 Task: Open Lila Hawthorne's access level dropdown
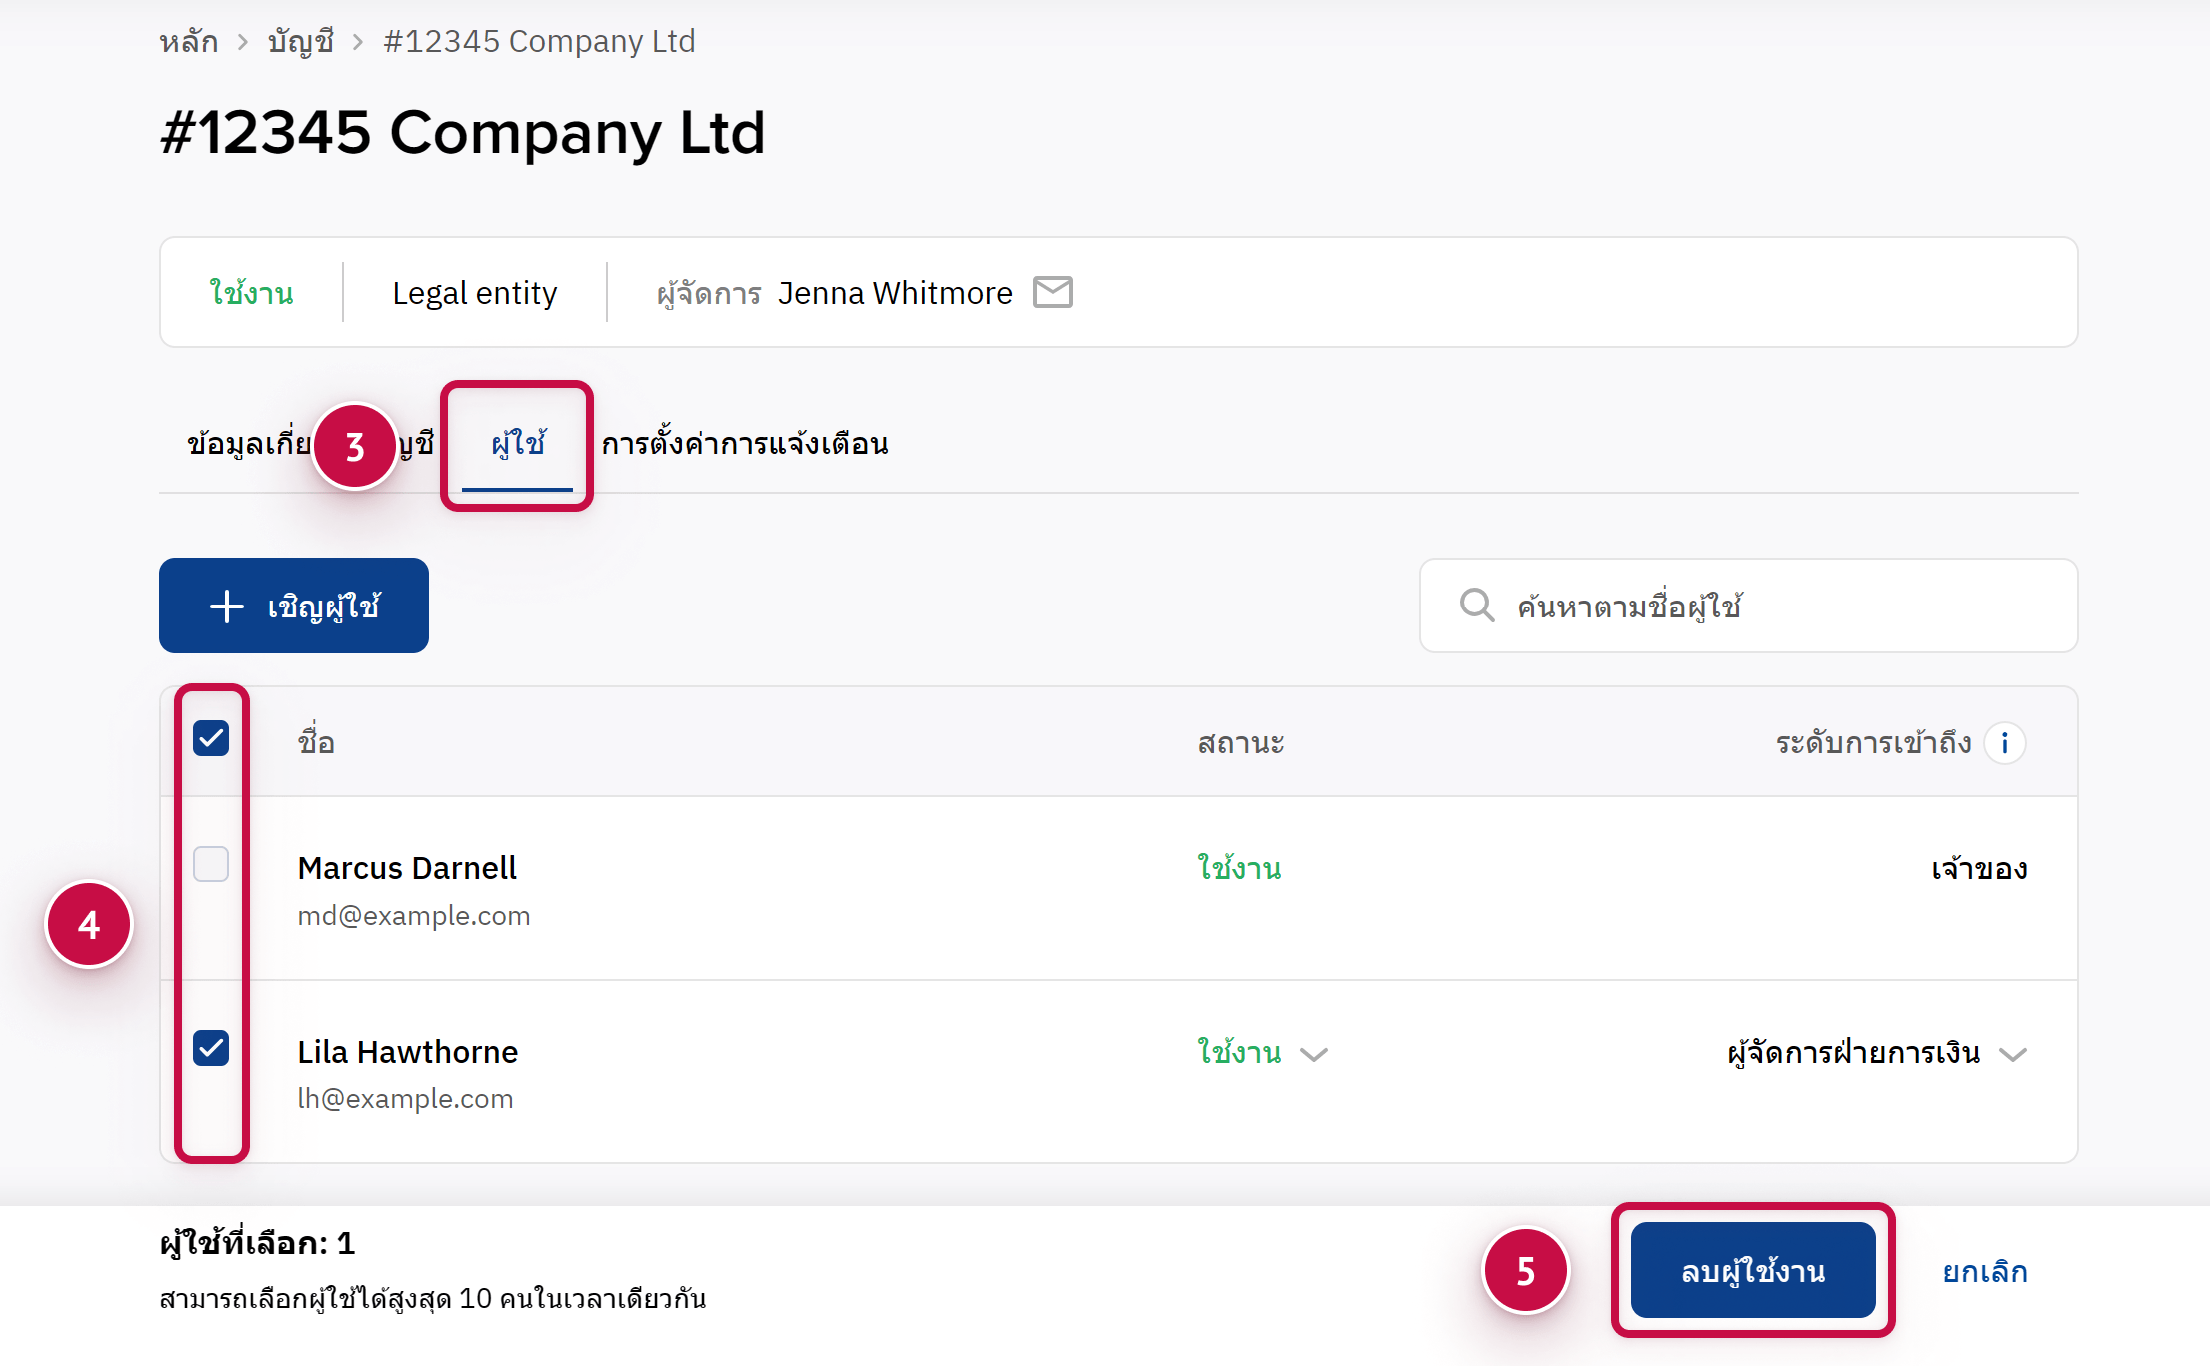(2012, 1054)
